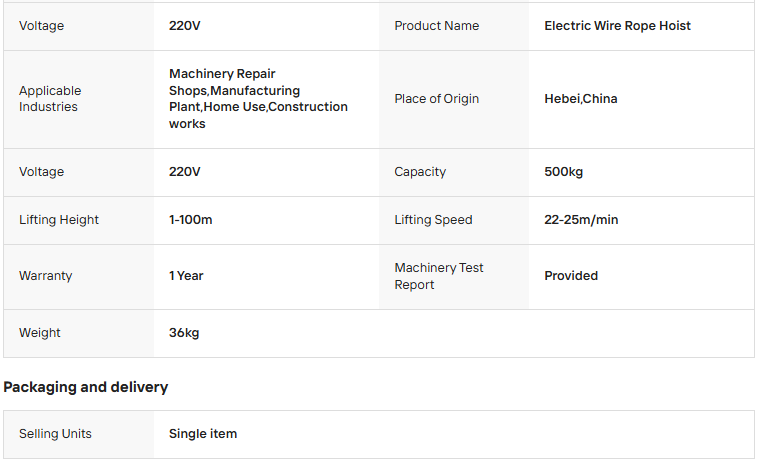Image resolution: width=759 pixels, height=463 pixels.
Task: Click the Machinery Test Report label
Action: coord(439,276)
